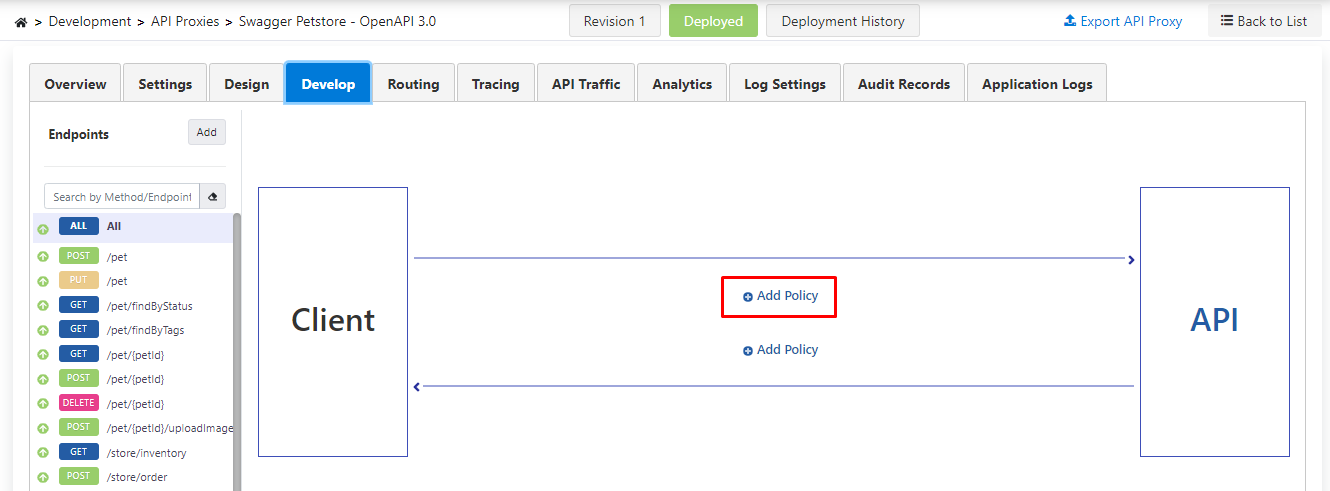The image size is (1330, 491).
Task: Focus the Search by Method/Endpoint field
Action: [x=121, y=197]
